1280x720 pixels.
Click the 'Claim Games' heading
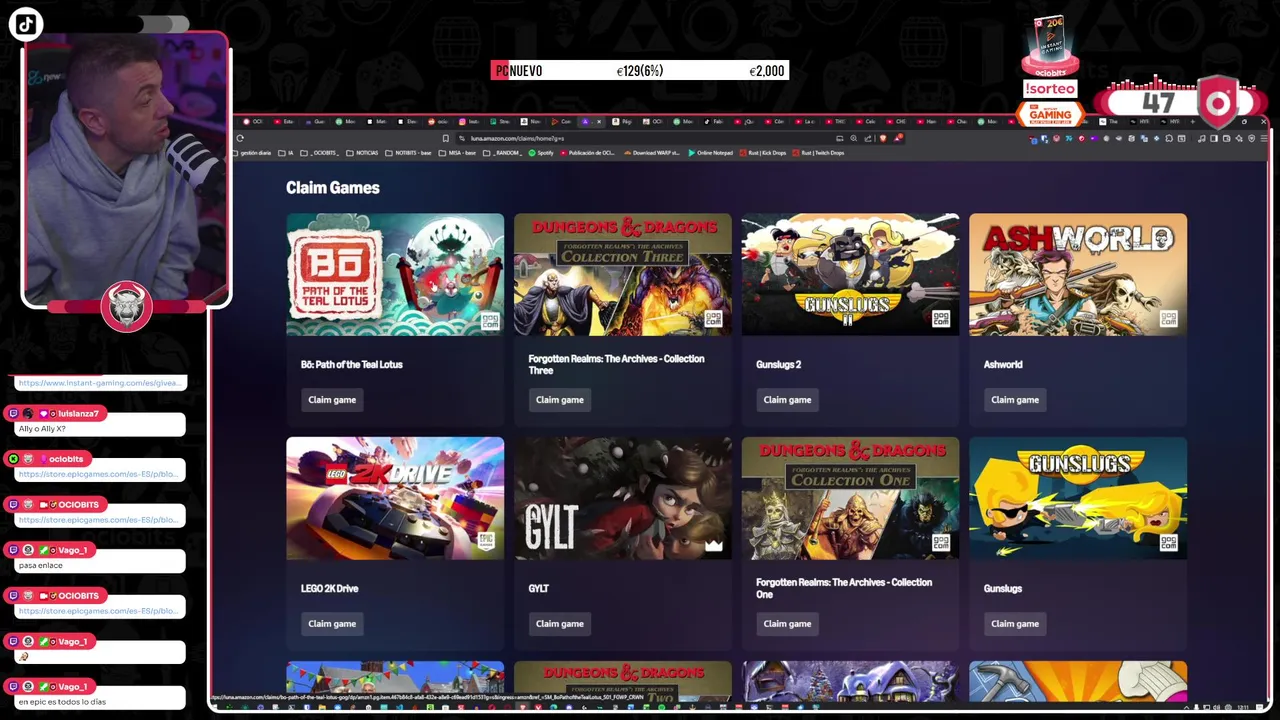click(x=333, y=188)
